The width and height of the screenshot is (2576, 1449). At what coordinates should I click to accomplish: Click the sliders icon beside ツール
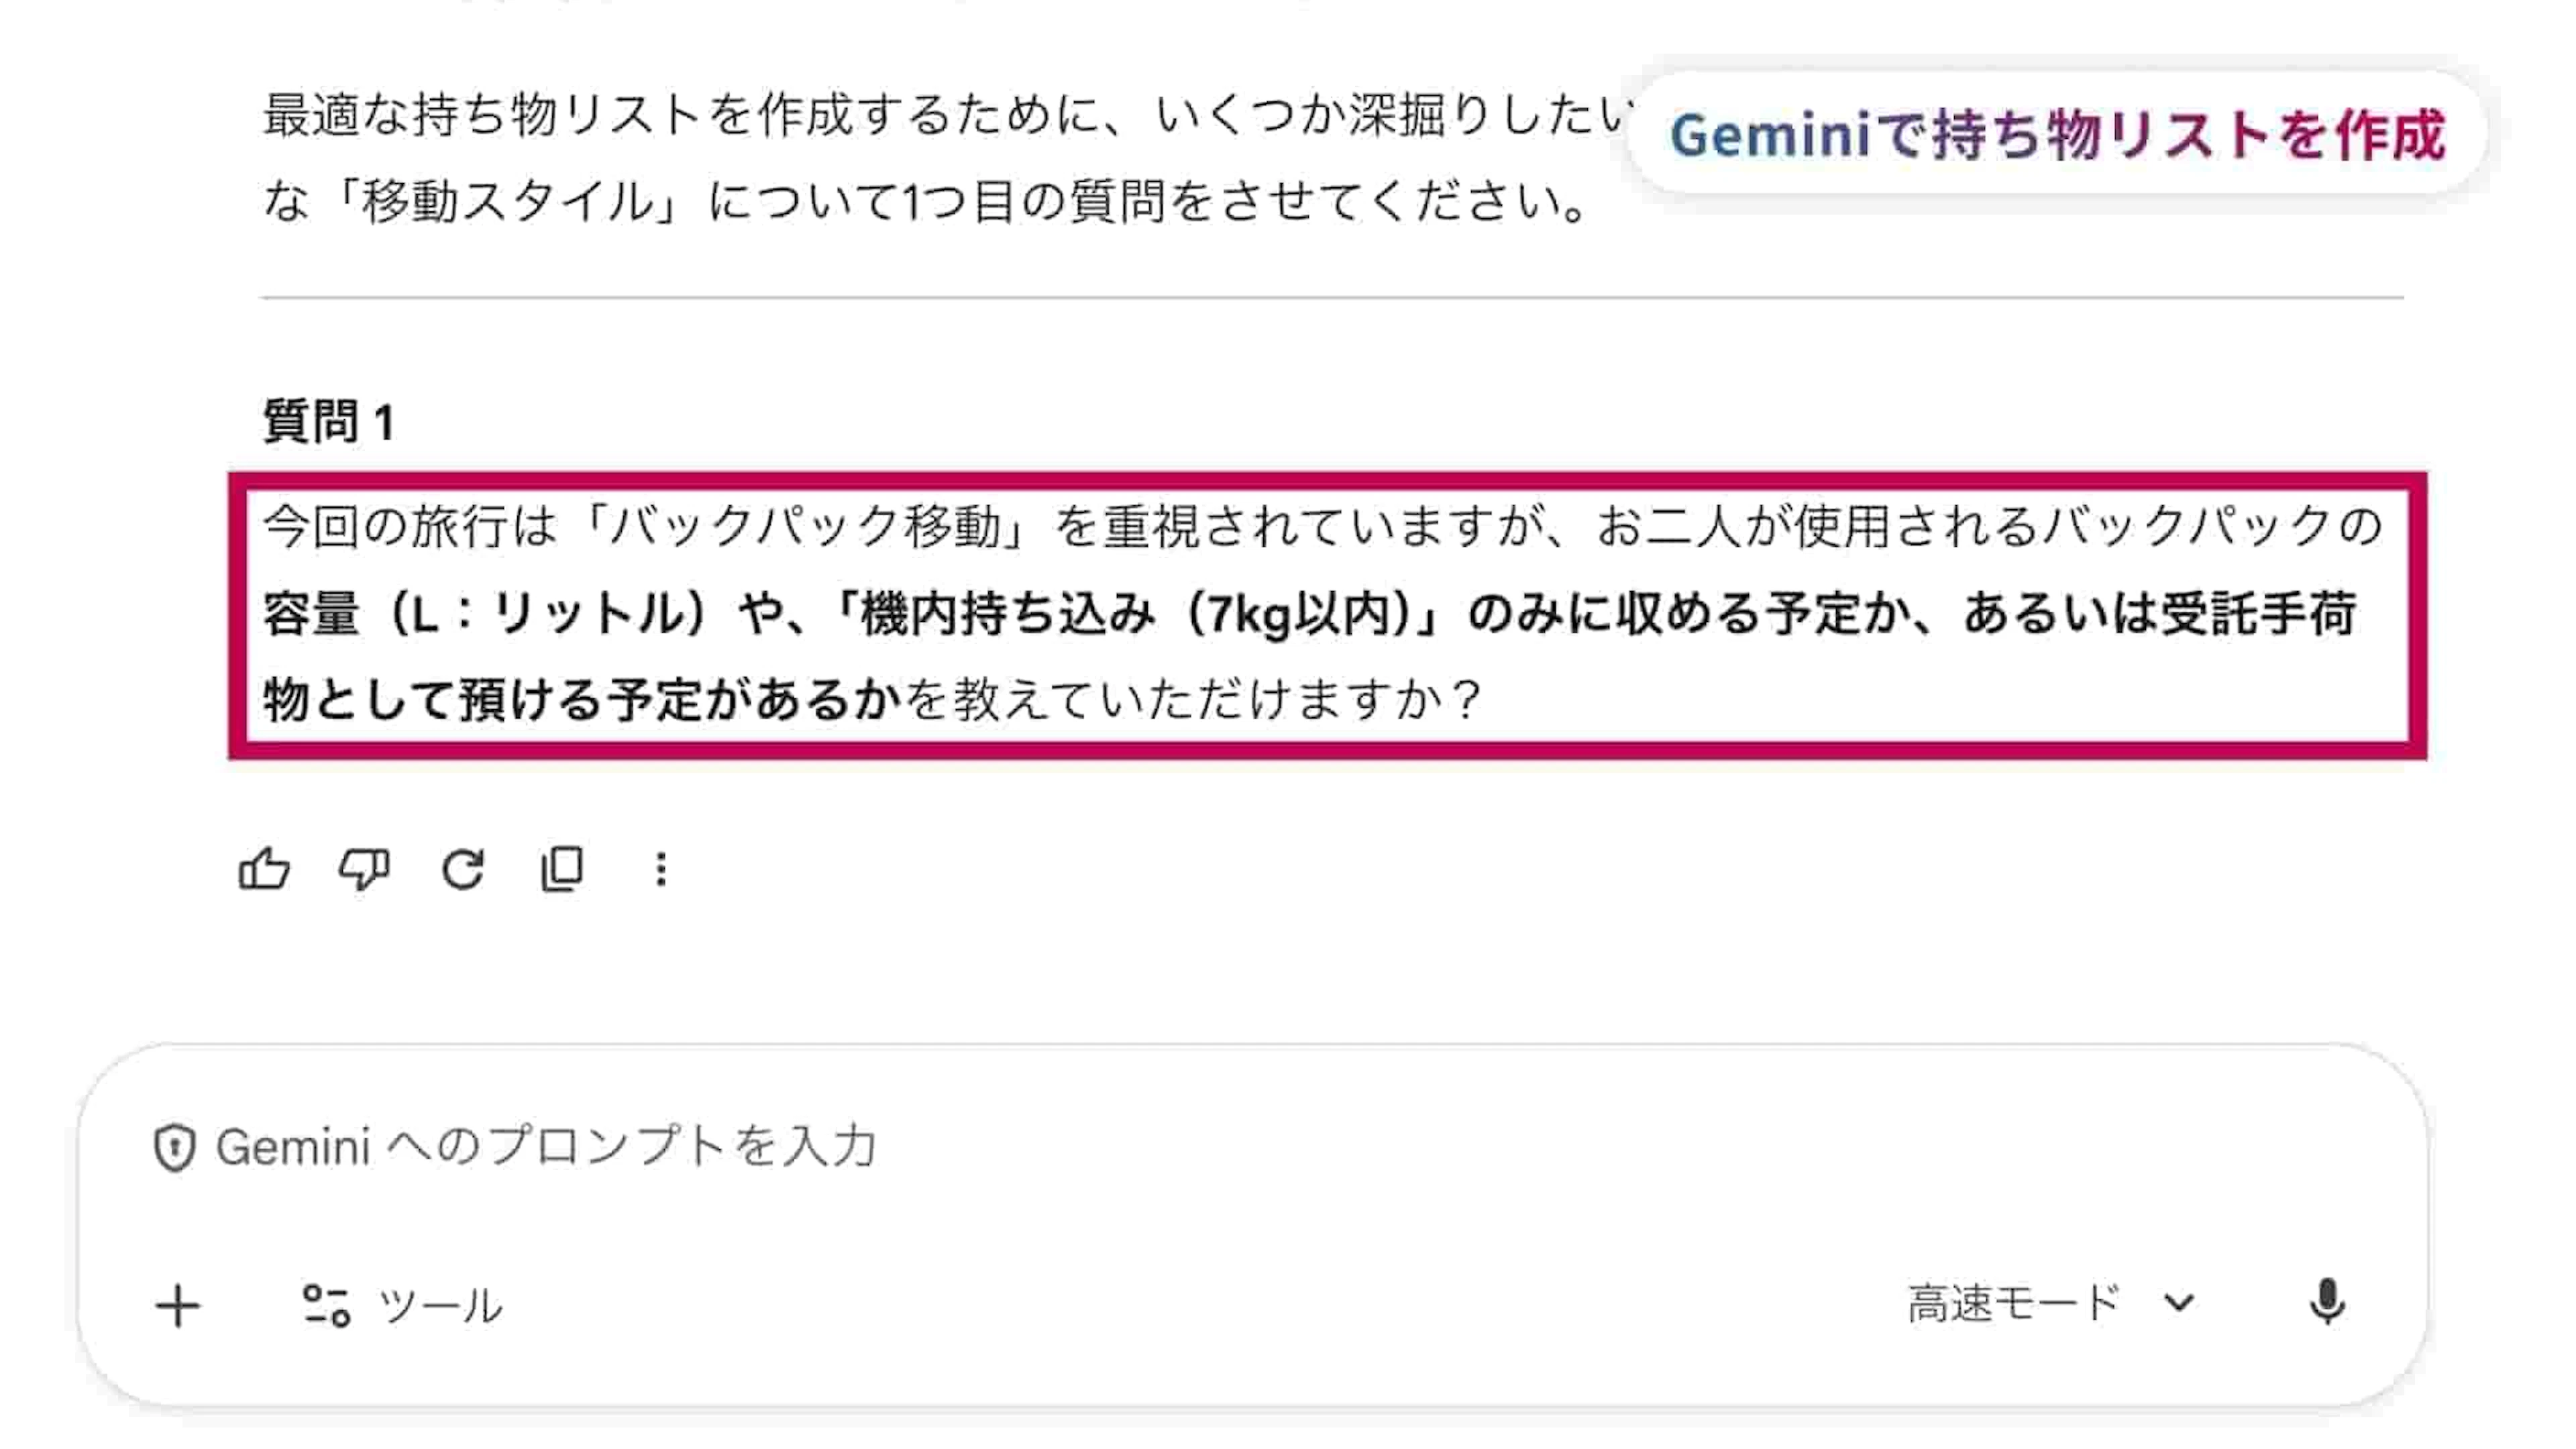[326, 1305]
